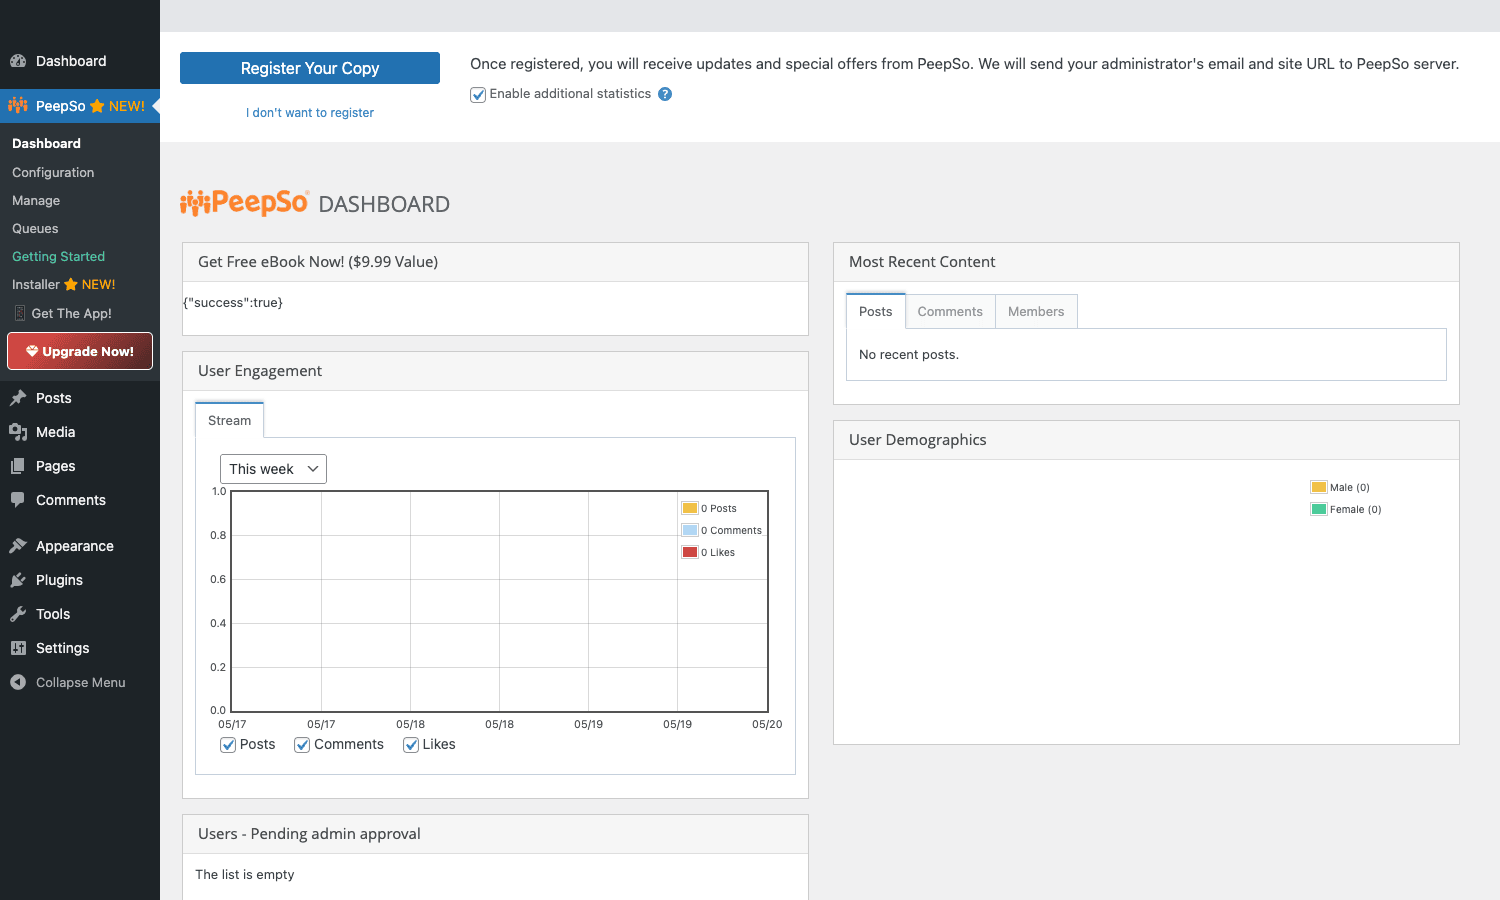This screenshot has width=1500, height=900.
Task: Click the User Engagement panel header
Action: tap(495, 371)
